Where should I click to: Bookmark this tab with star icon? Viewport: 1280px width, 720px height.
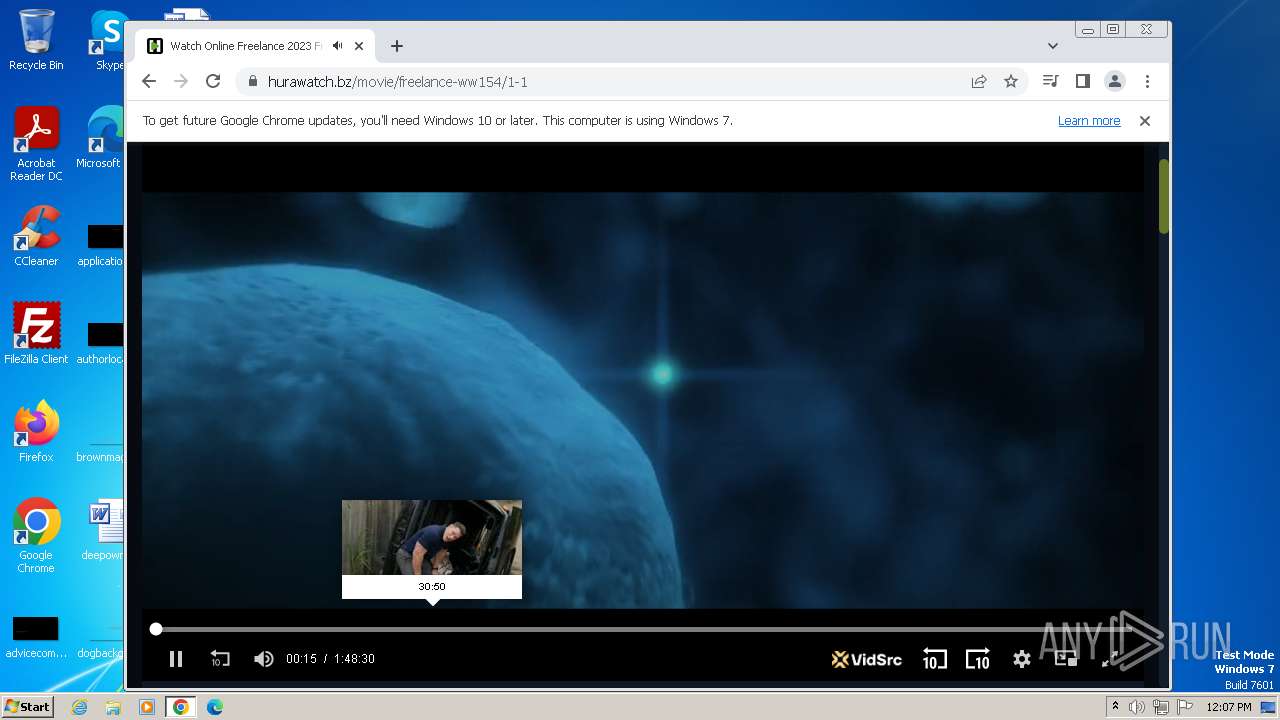[1011, 82]
